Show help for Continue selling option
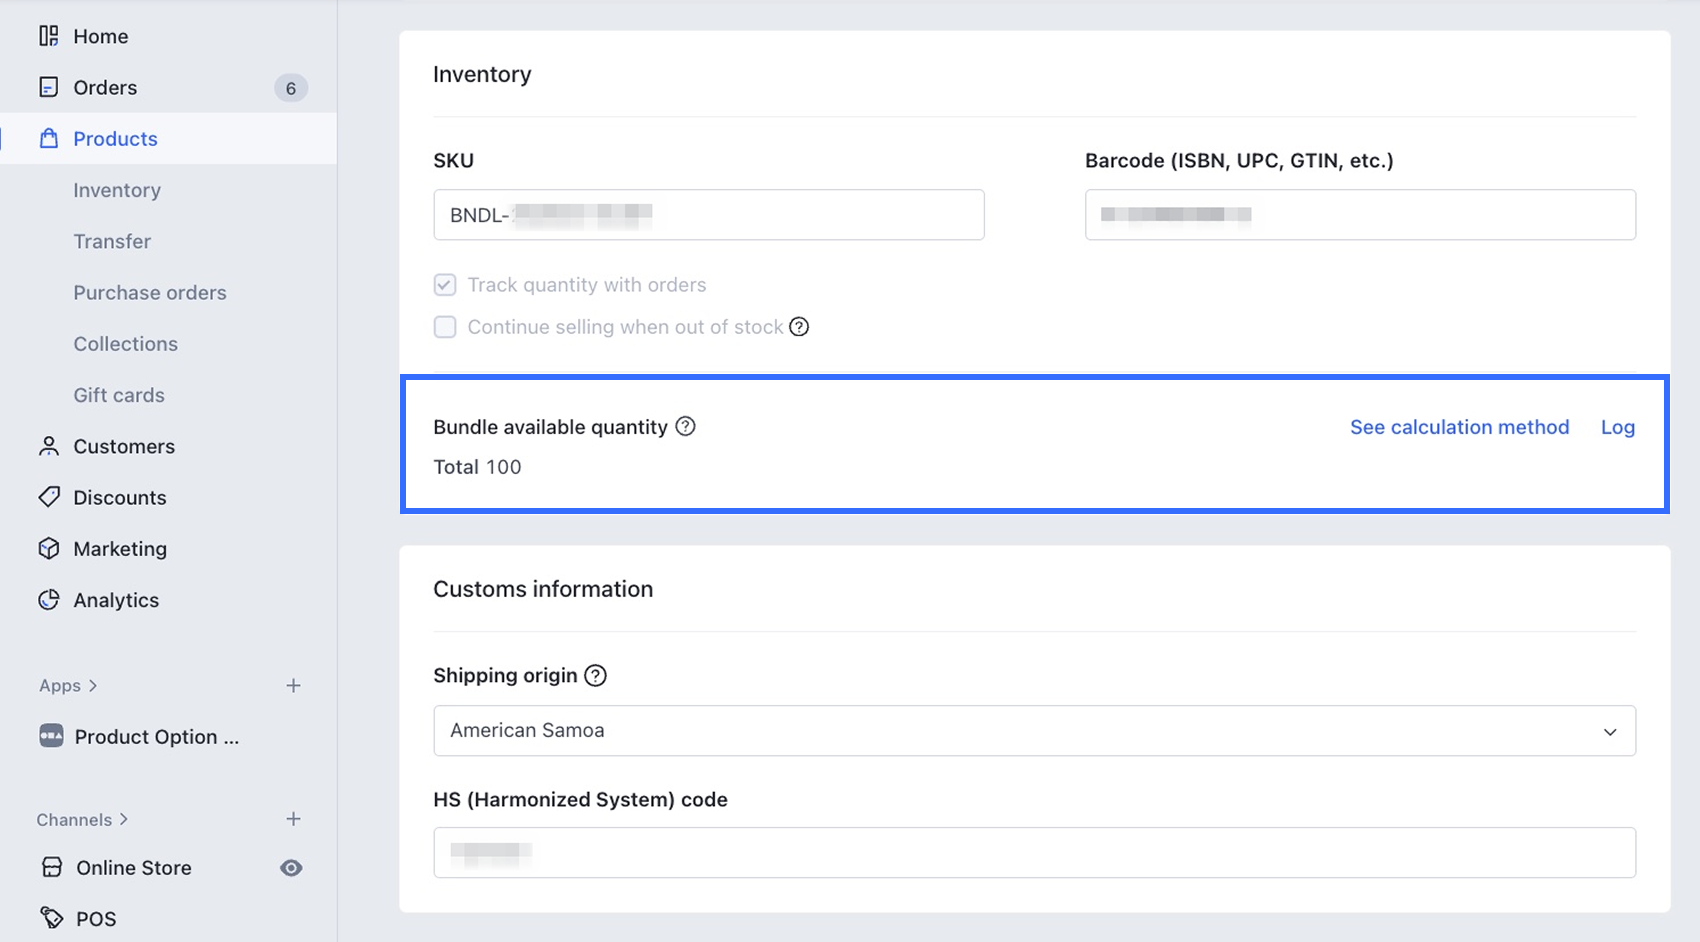The width and height of the screenshot is (1700, 942). pos(799,327)
